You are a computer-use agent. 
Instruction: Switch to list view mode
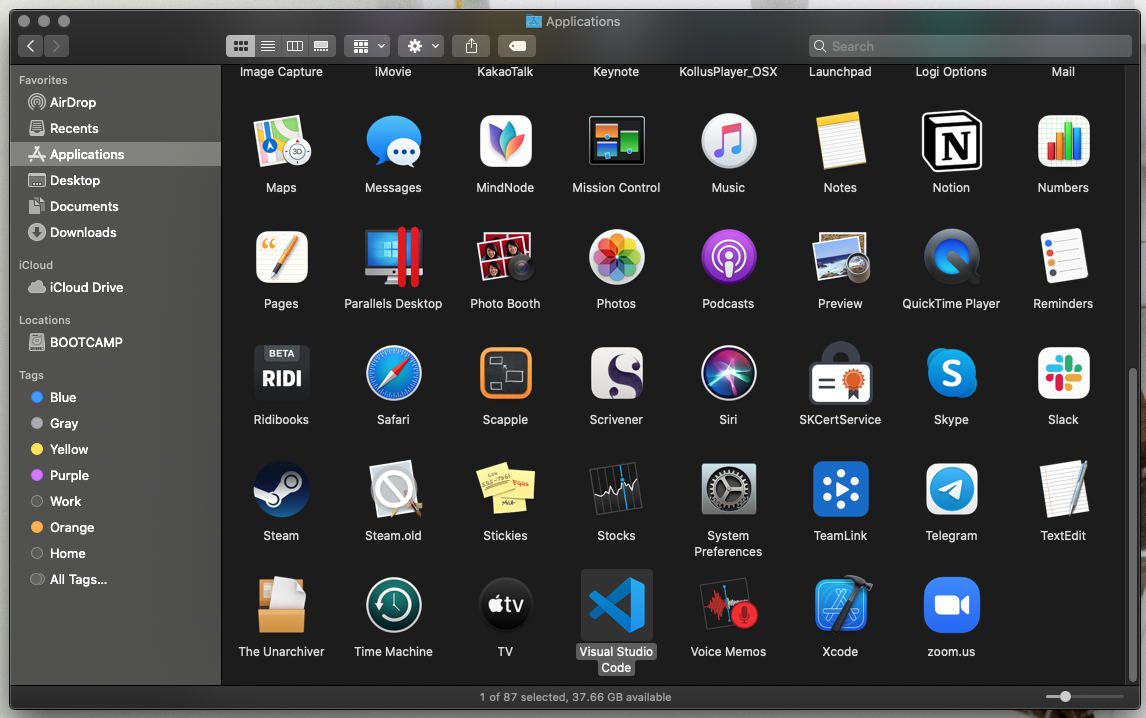click(268, 46)
